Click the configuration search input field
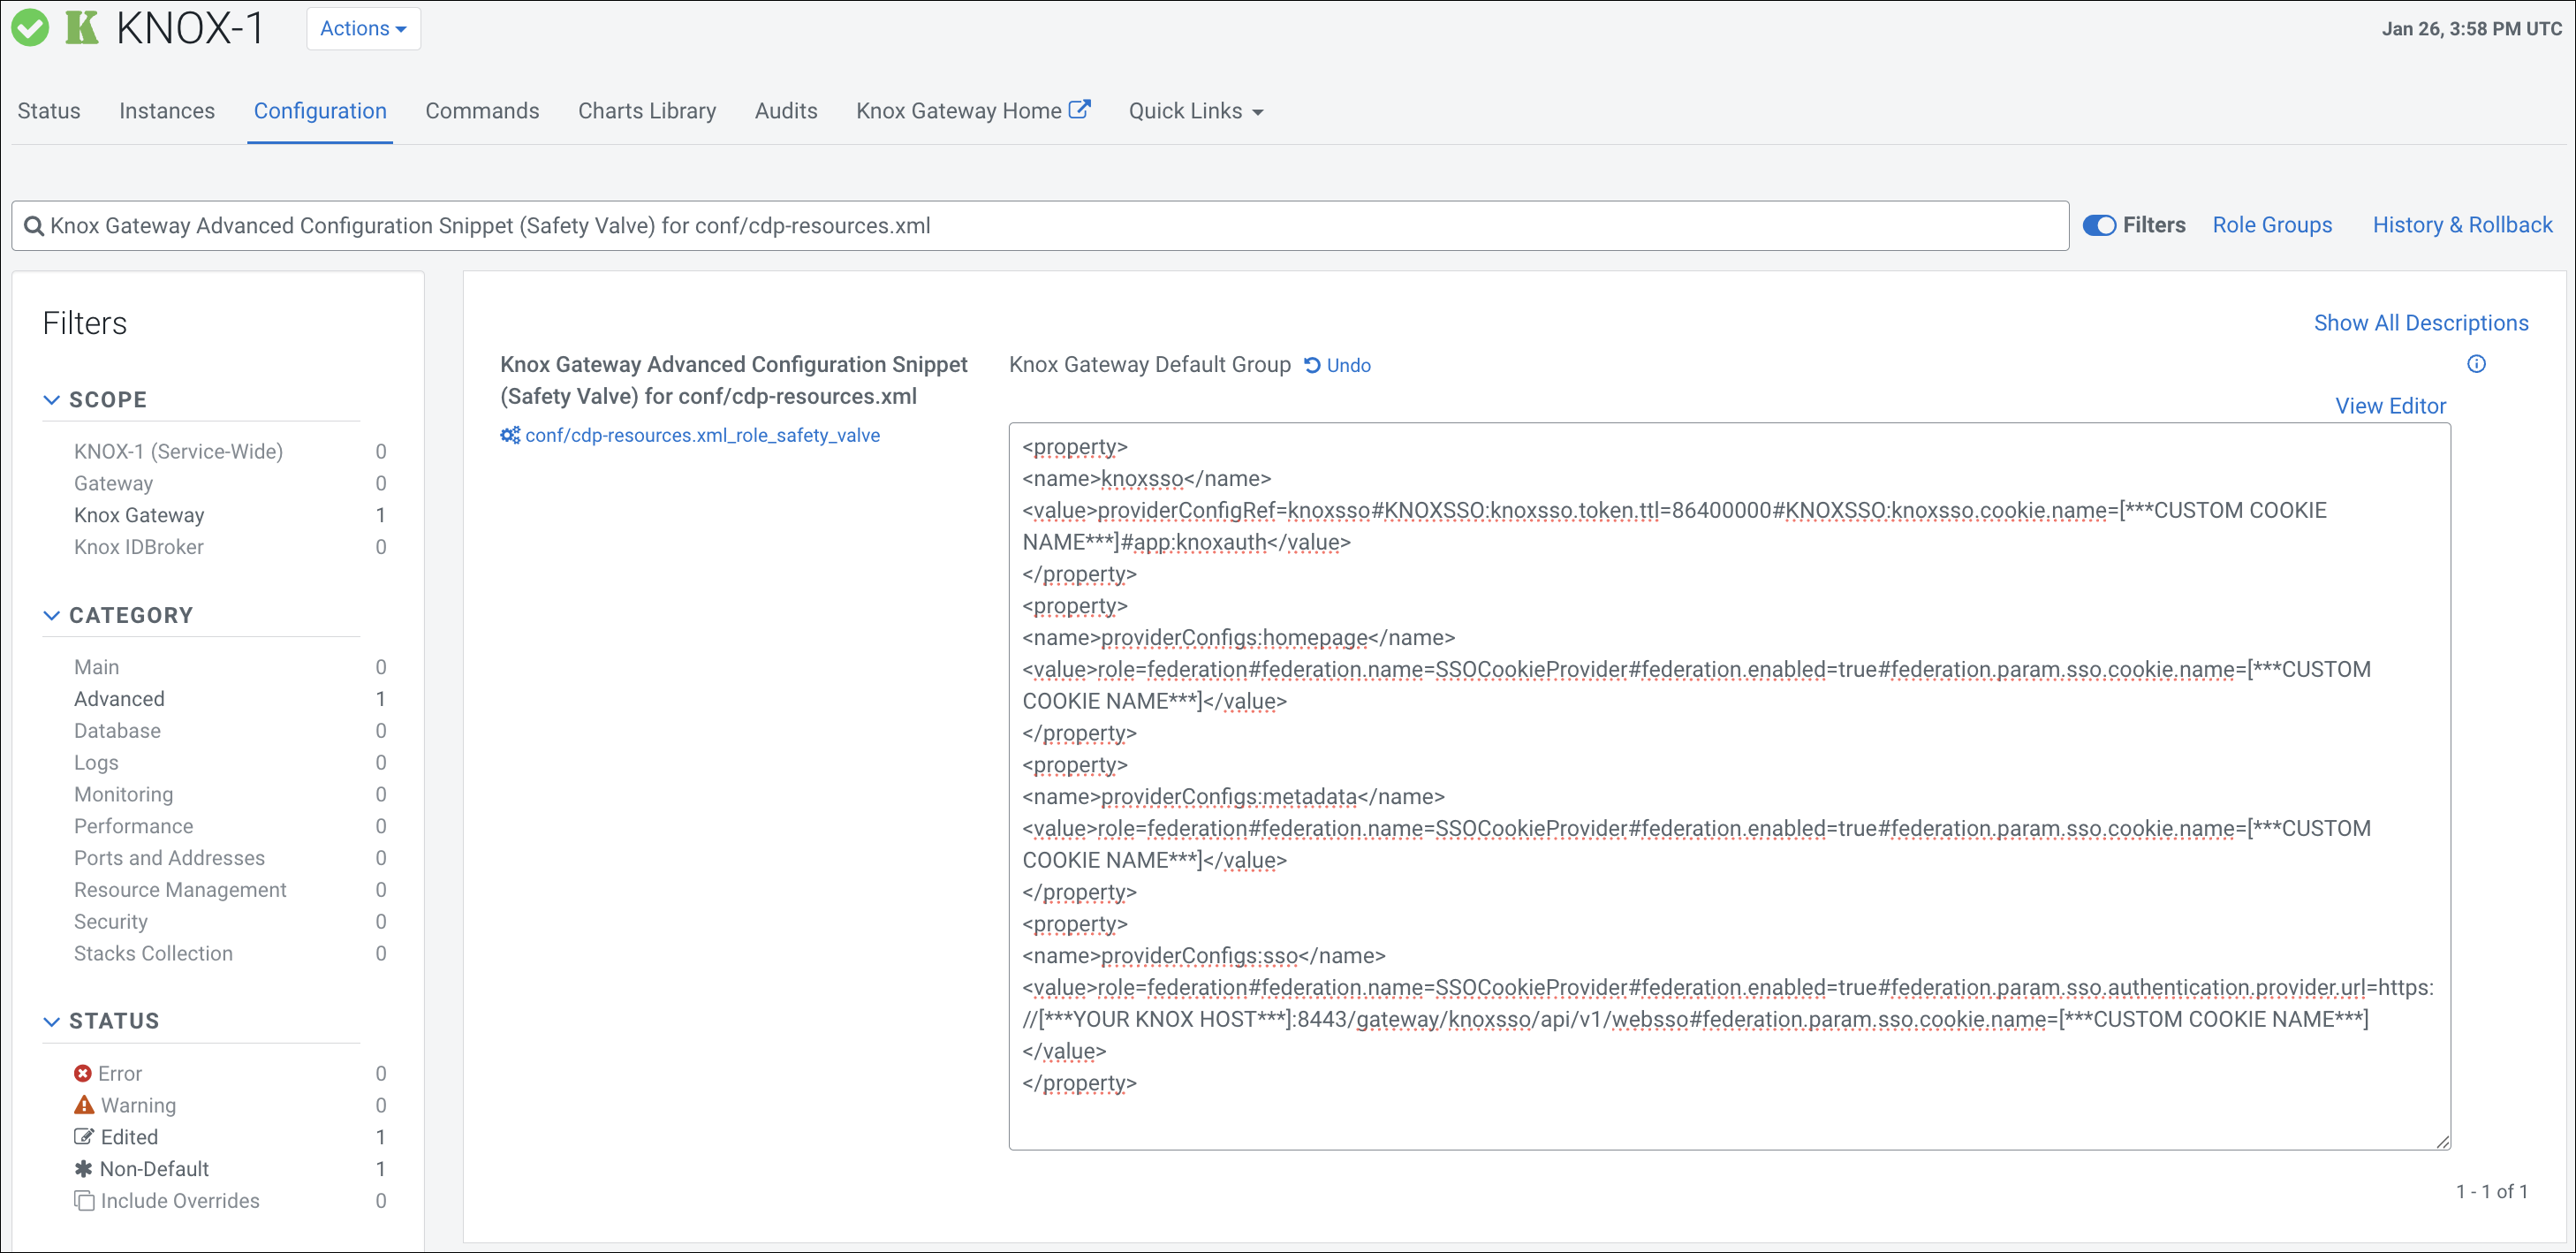 tap(1040, 226)
